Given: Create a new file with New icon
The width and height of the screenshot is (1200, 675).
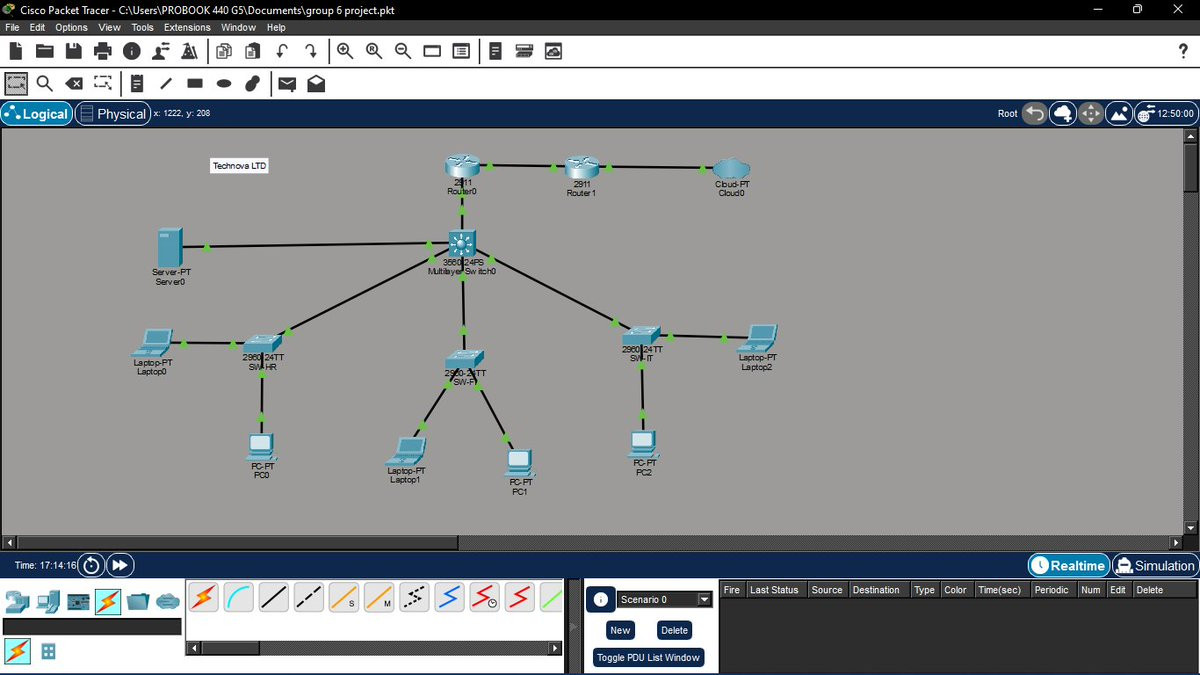Looking at the screenshot, I should pyautogui.click(x=15, y=51).
